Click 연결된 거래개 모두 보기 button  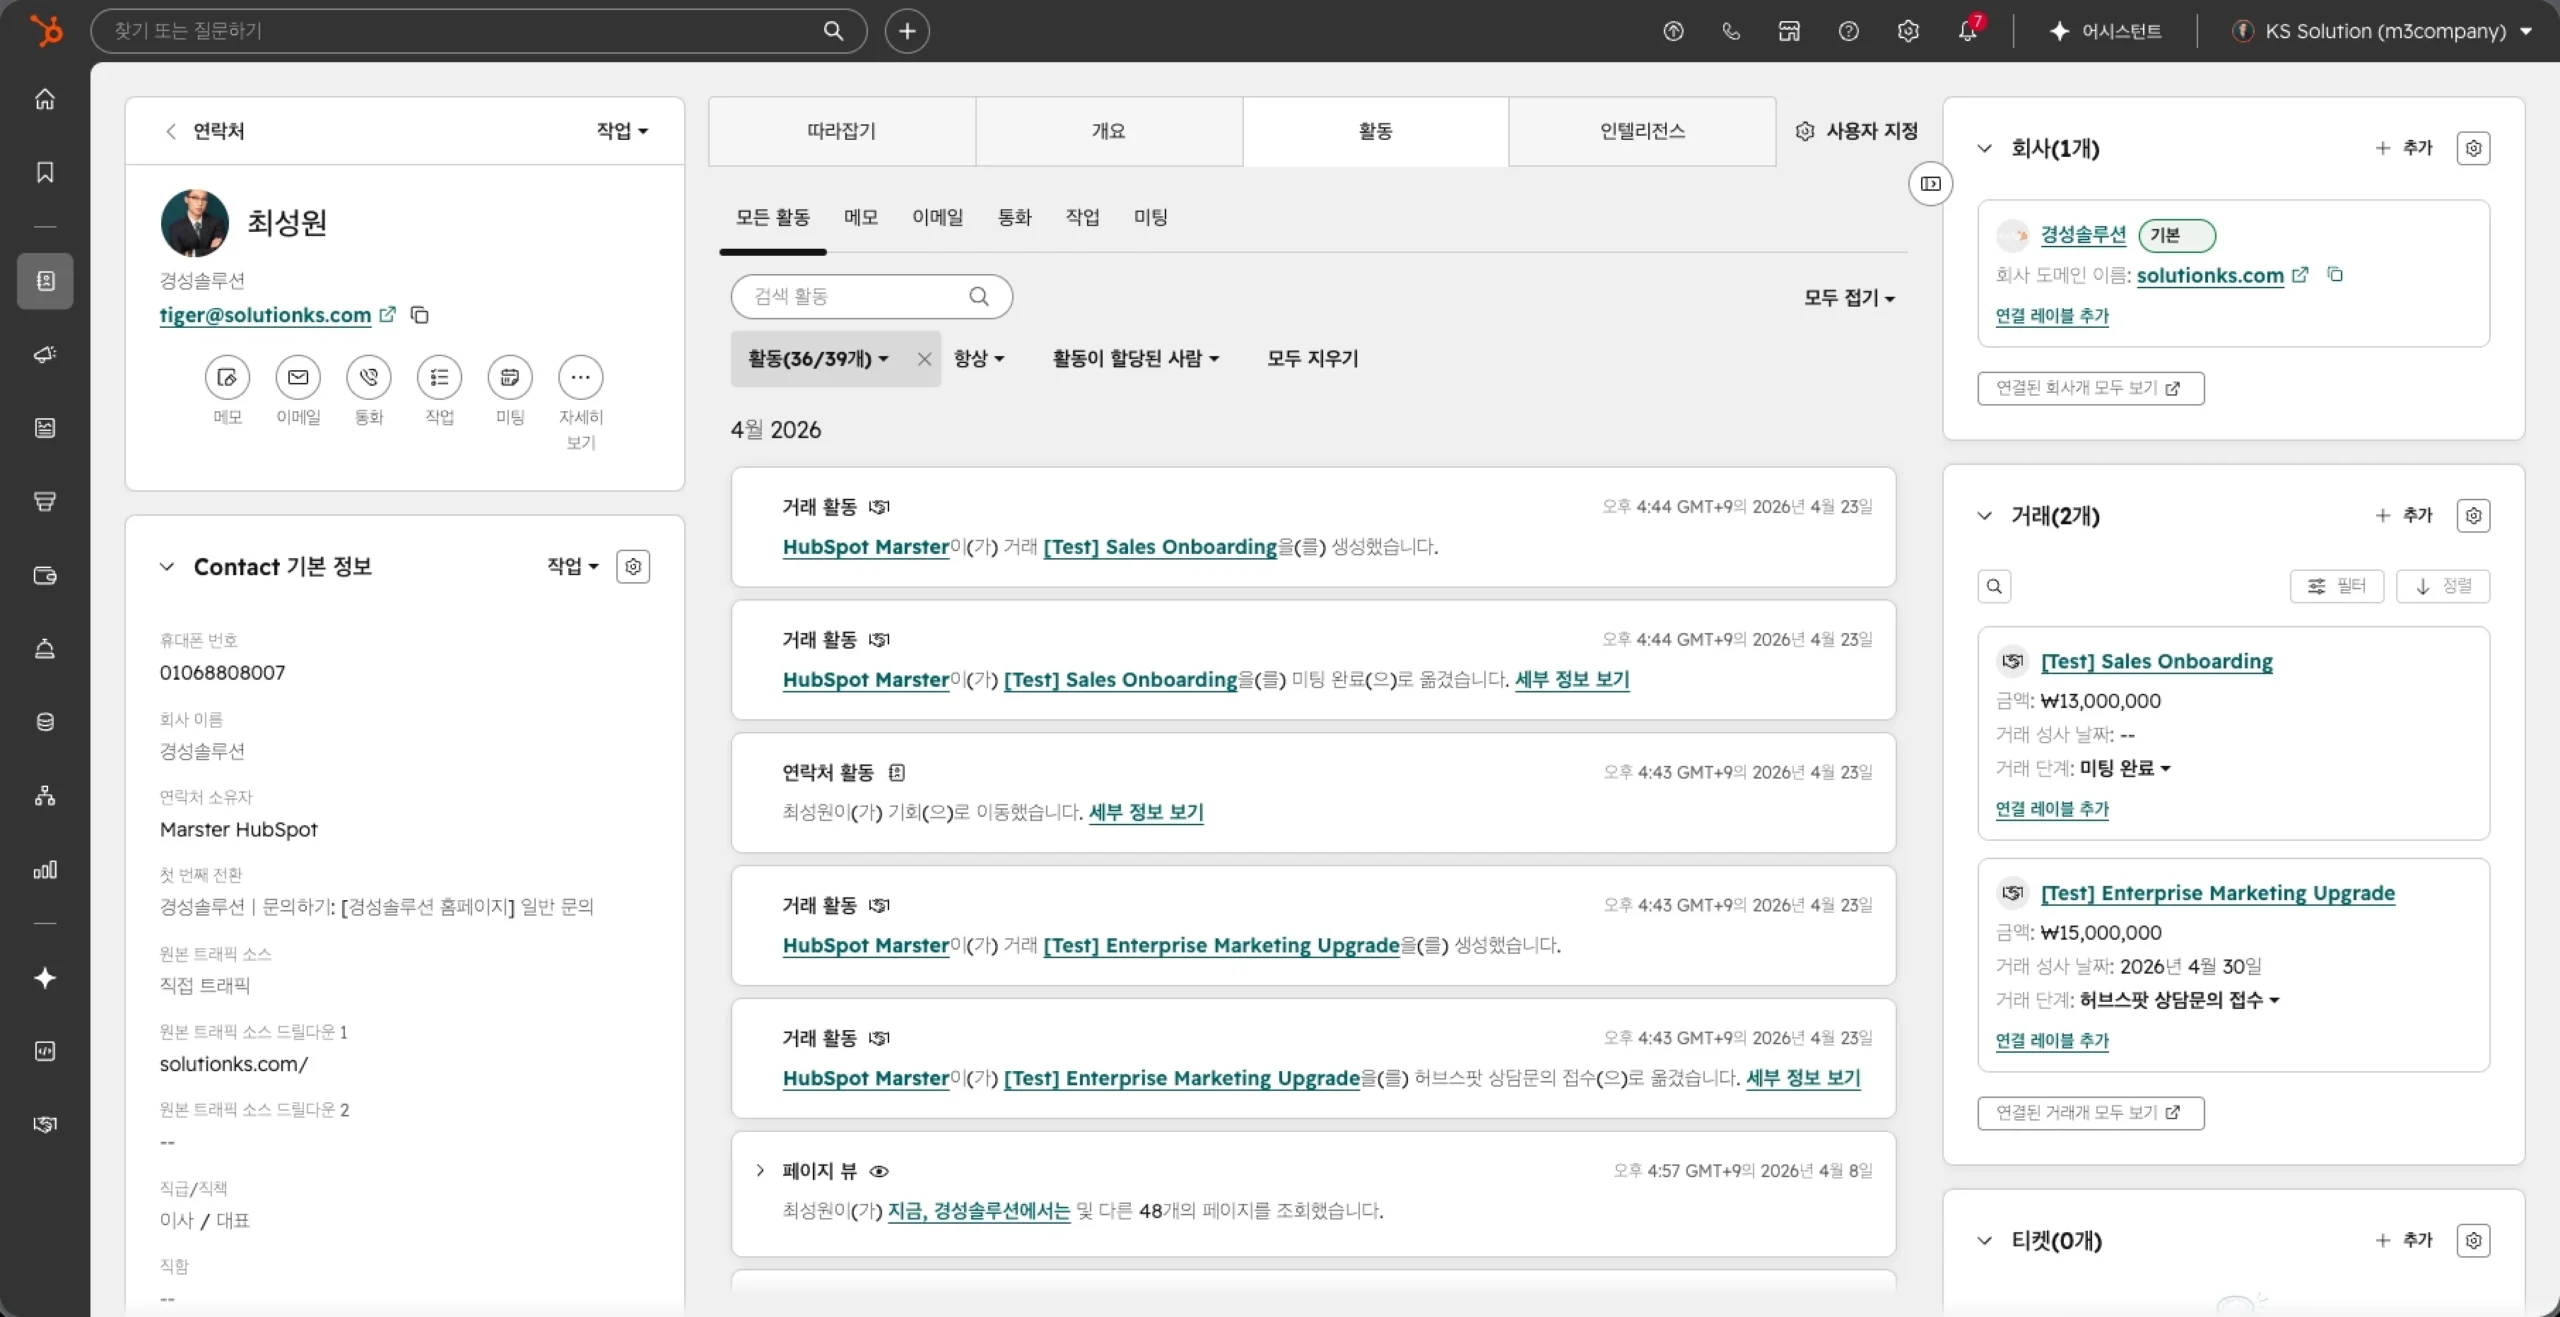point(2091,1113)
